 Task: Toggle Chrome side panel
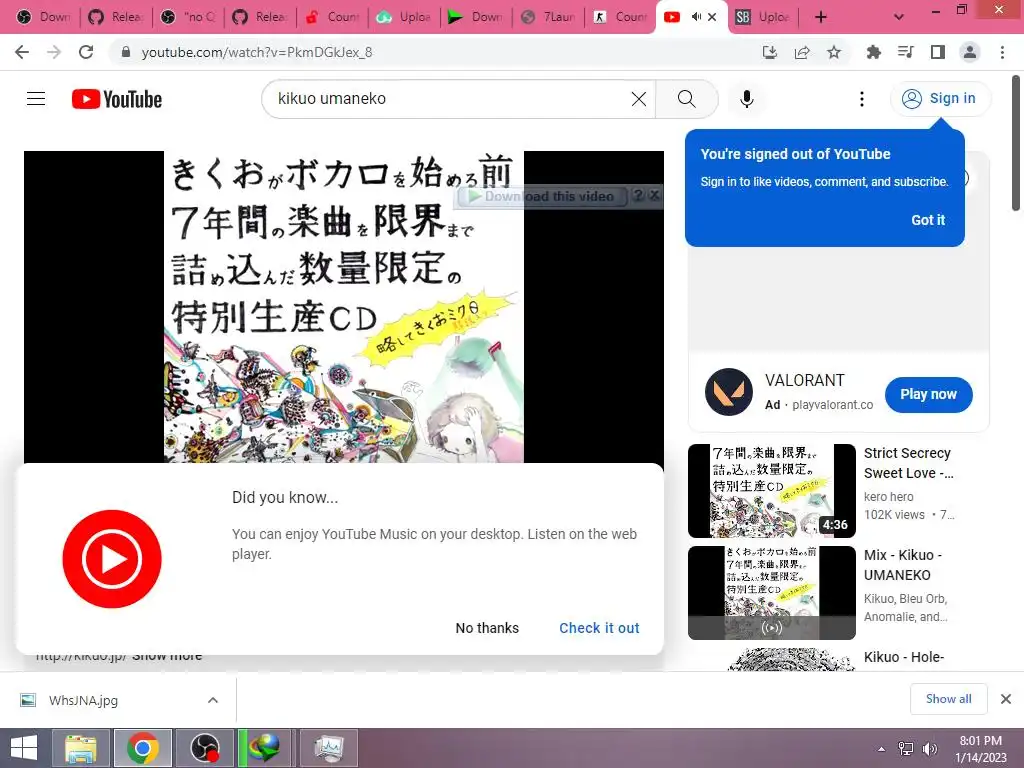937,52
